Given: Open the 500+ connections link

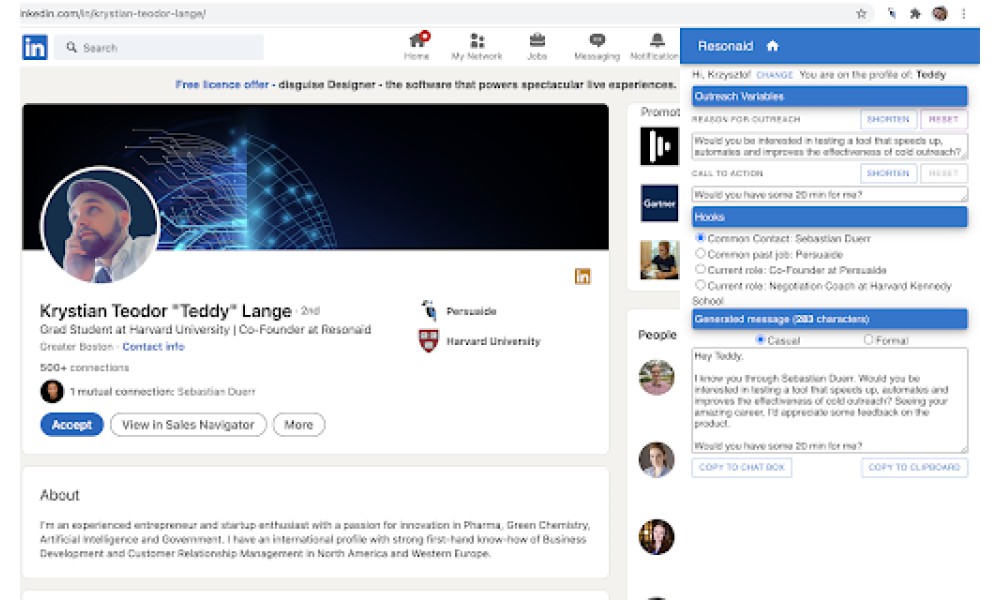Looking at the screenshot, I should 84,367.
